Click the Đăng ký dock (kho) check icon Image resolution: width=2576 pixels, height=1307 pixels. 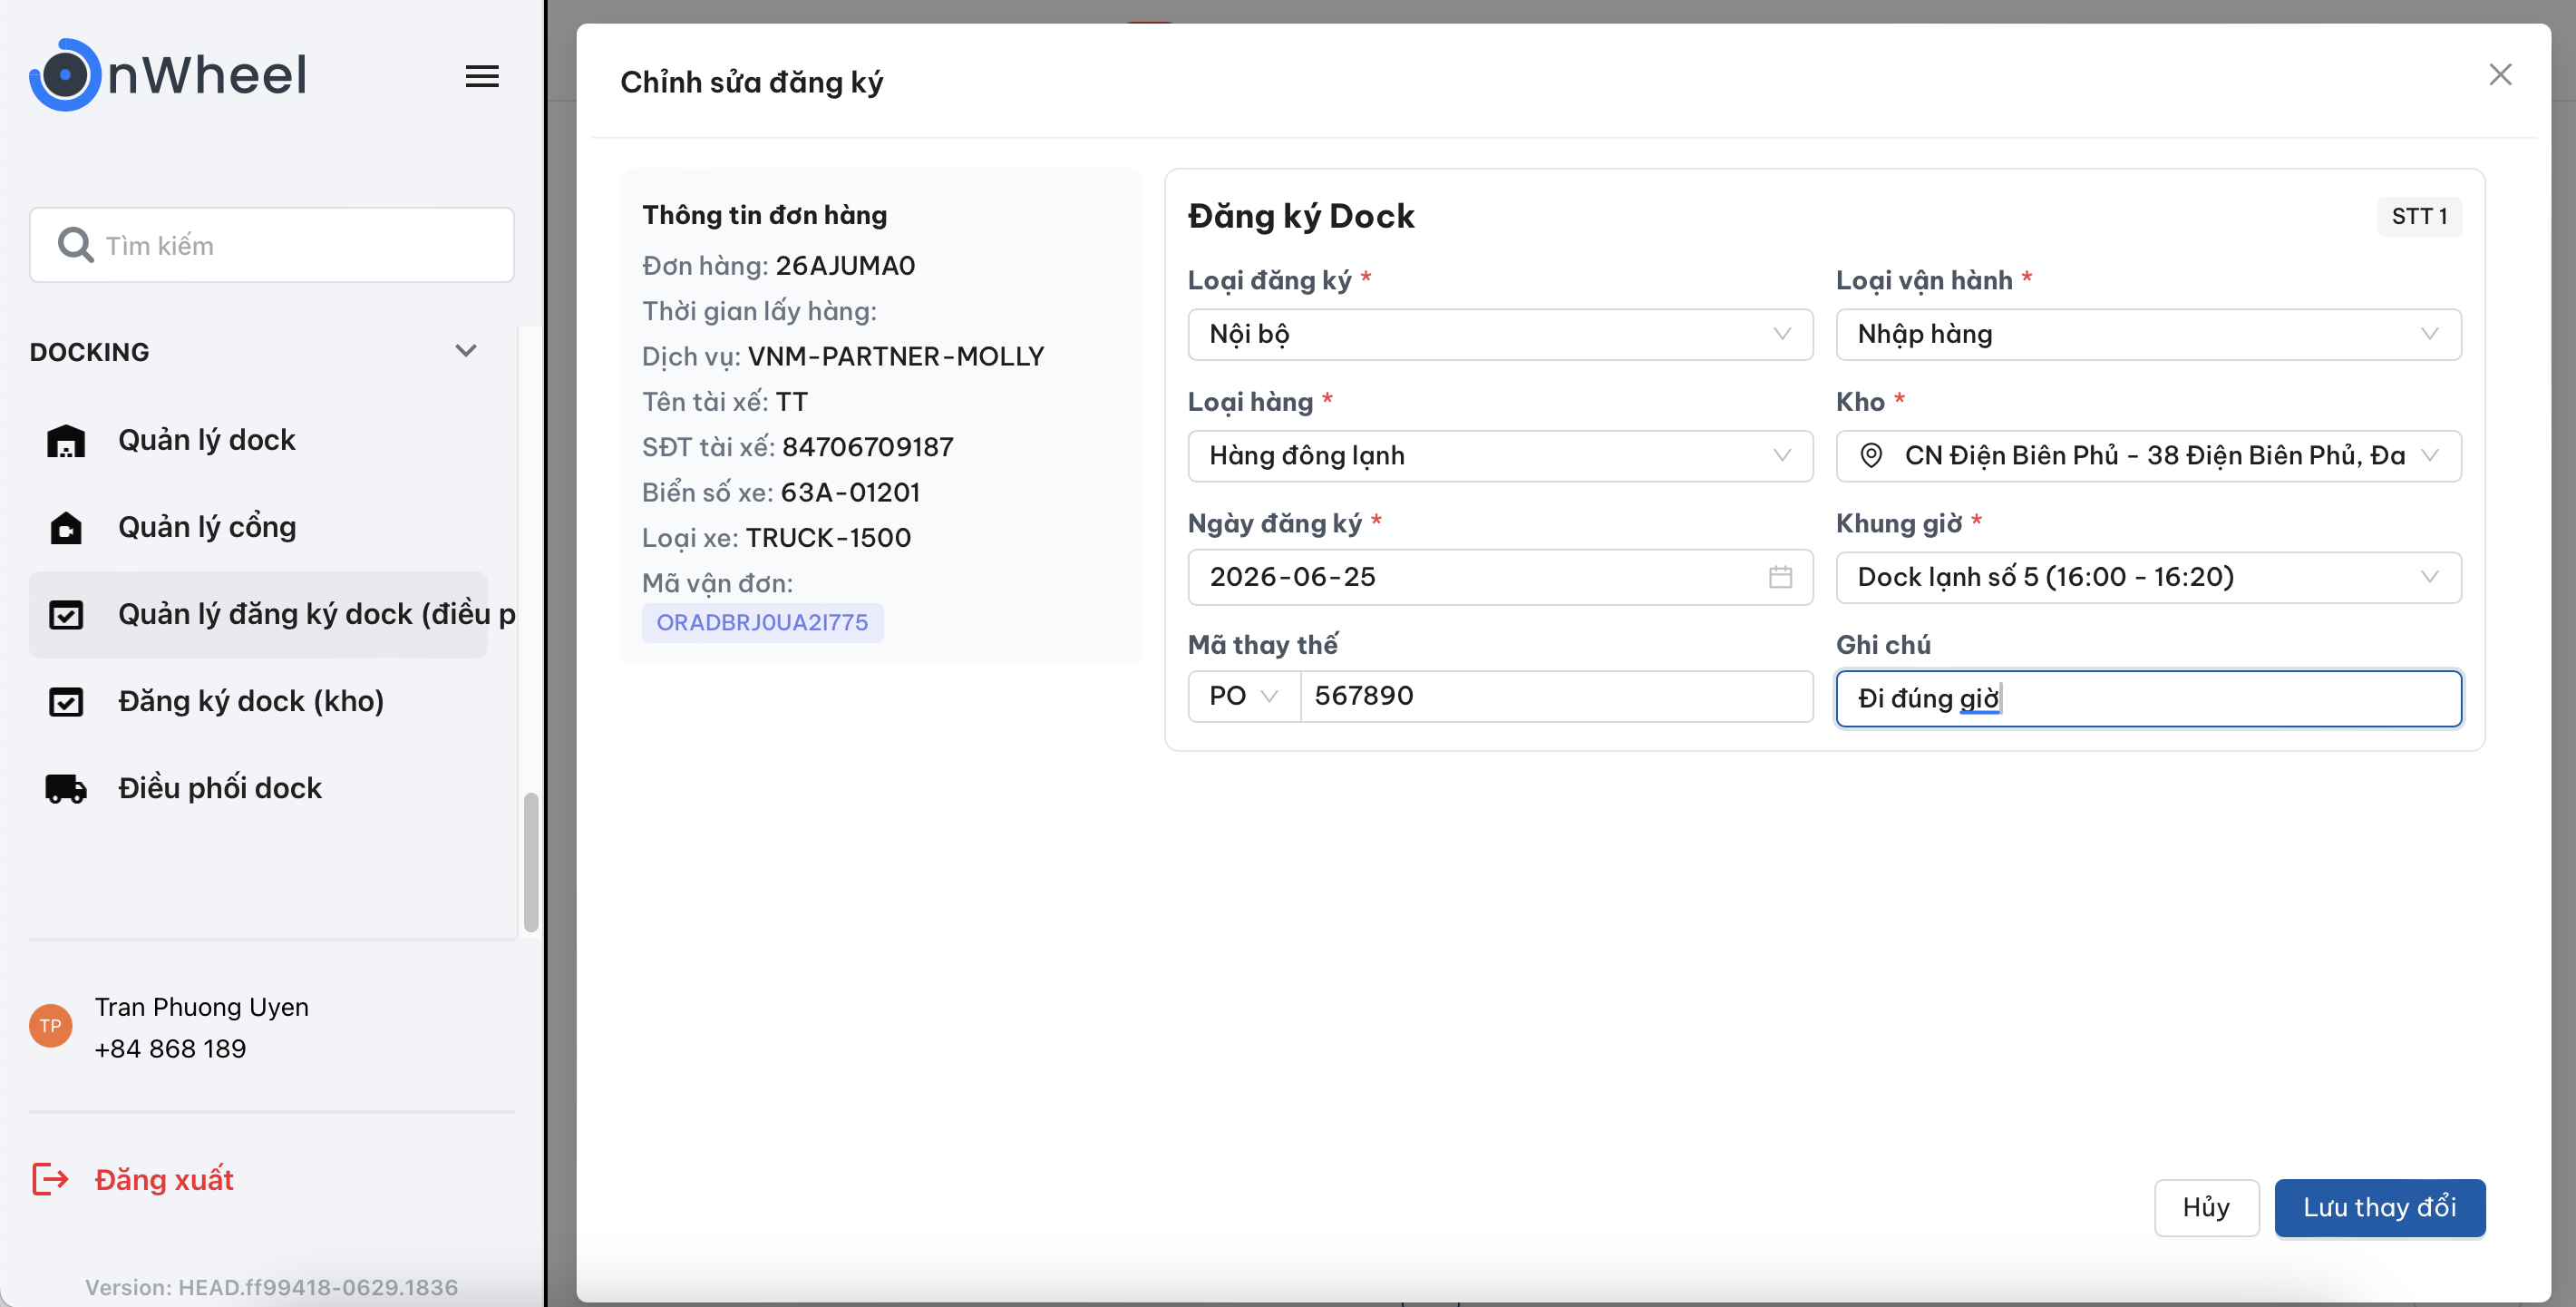[66, 701]
